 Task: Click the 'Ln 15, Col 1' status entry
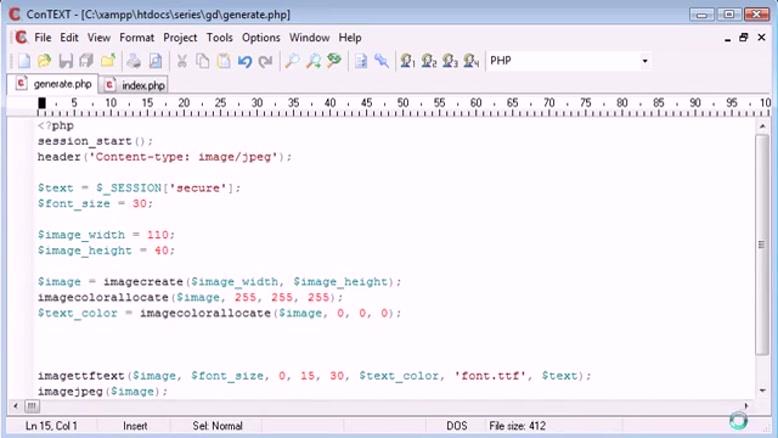coord(51,426)
